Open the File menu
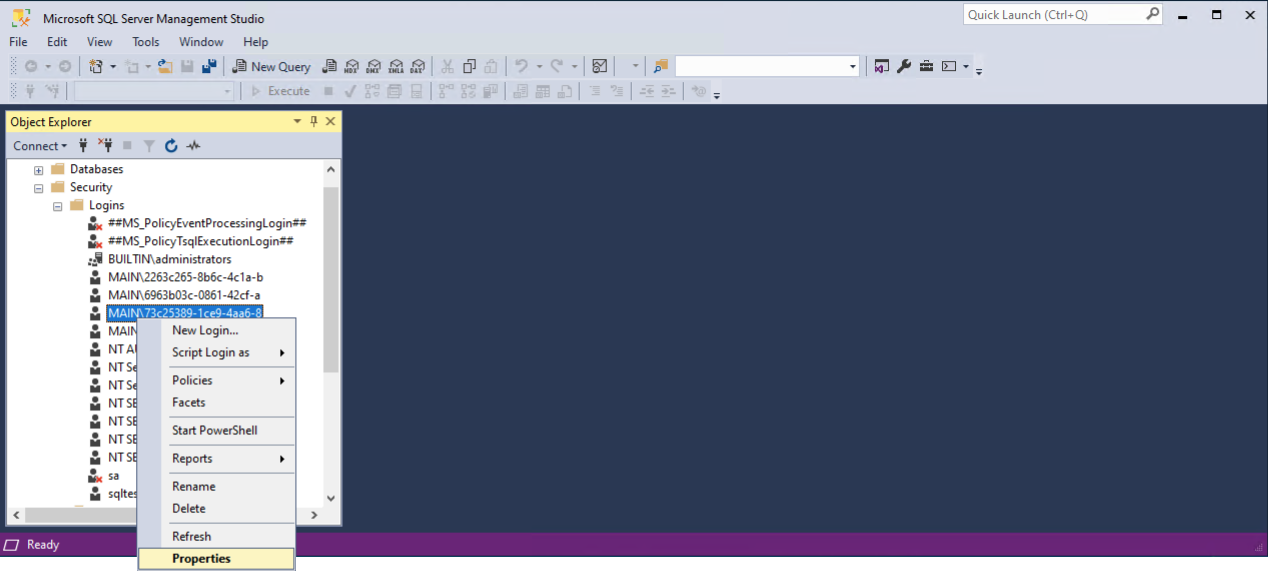The height and width of the screenshot is (572, 1270). [x=18, y=42]
